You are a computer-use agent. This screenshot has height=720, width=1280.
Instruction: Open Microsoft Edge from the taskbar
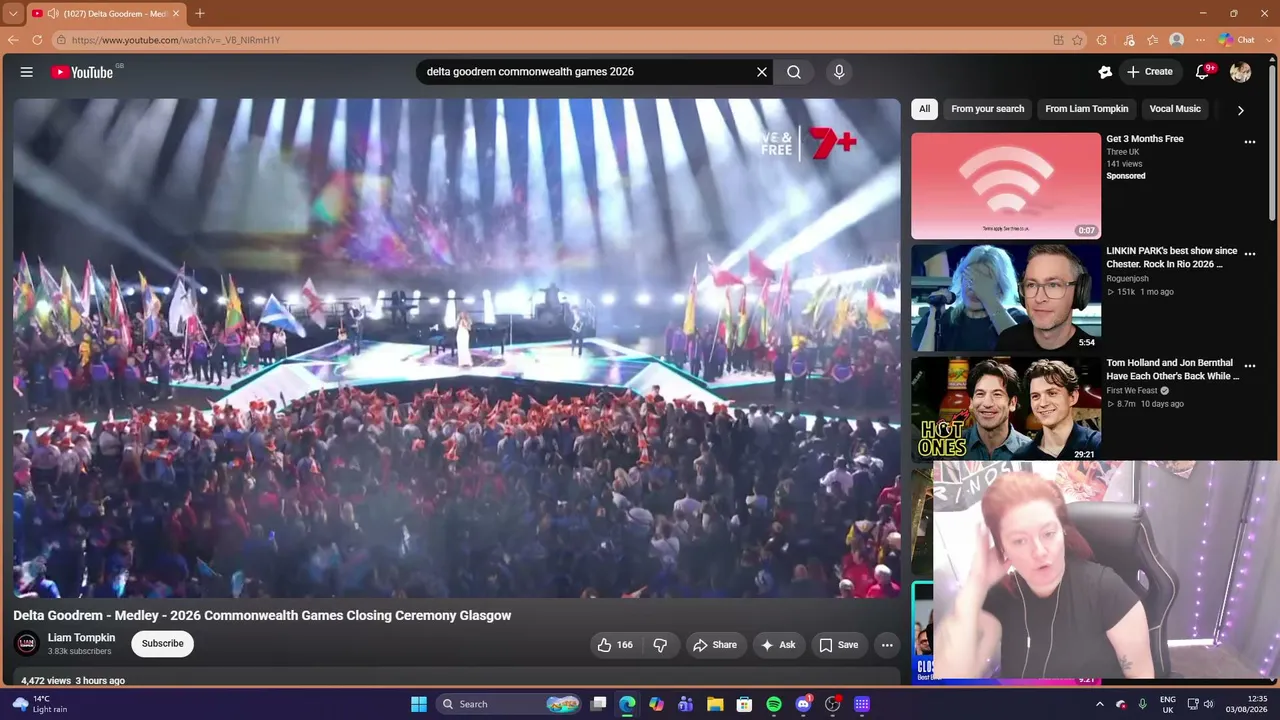pos(627,704)
